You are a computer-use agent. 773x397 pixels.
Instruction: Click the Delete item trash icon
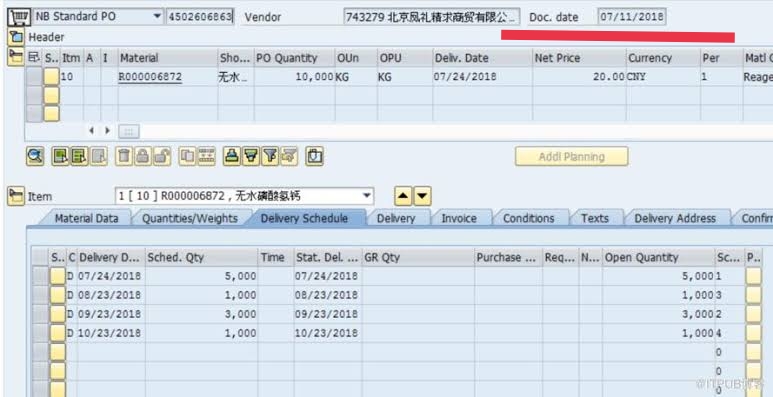point(124,157)
